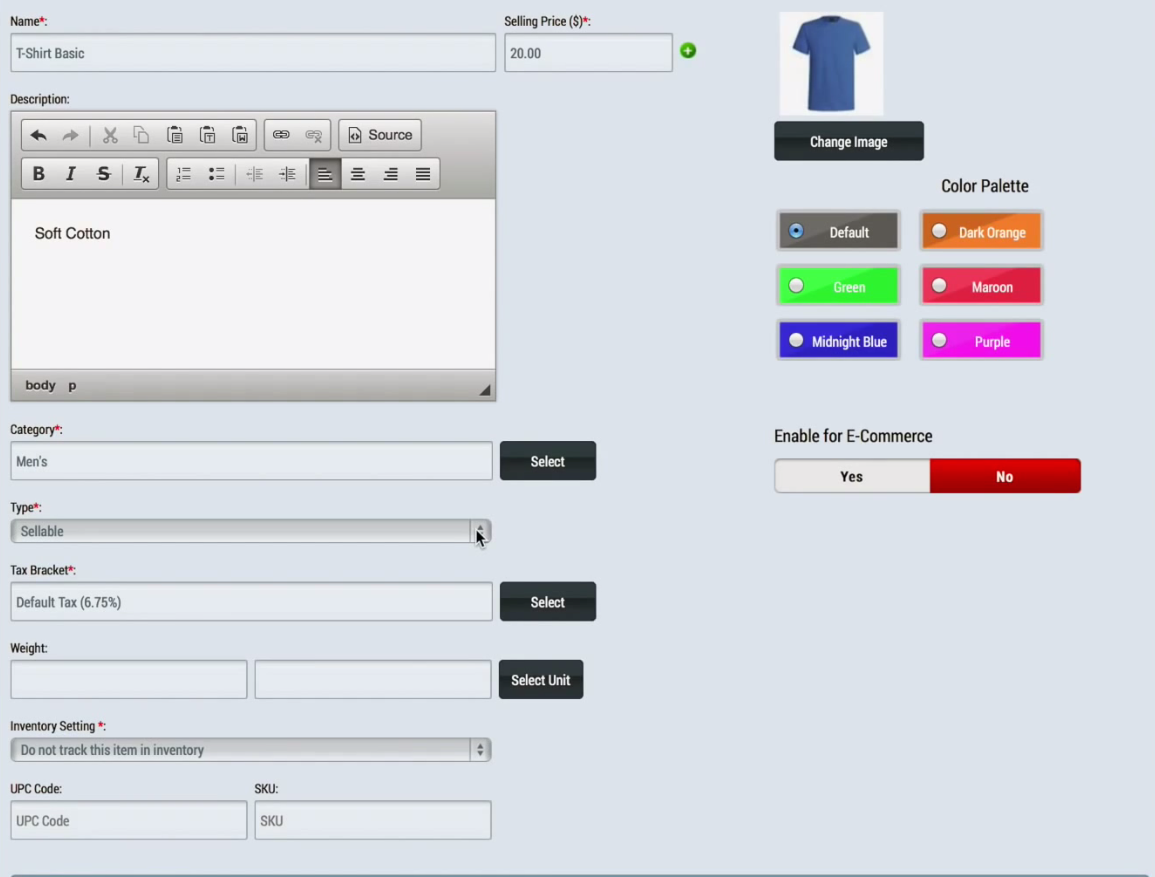Select the Dark Orange color radio button
The width and height of the screenshot is (1155, 877).
[x=939, y=232]
